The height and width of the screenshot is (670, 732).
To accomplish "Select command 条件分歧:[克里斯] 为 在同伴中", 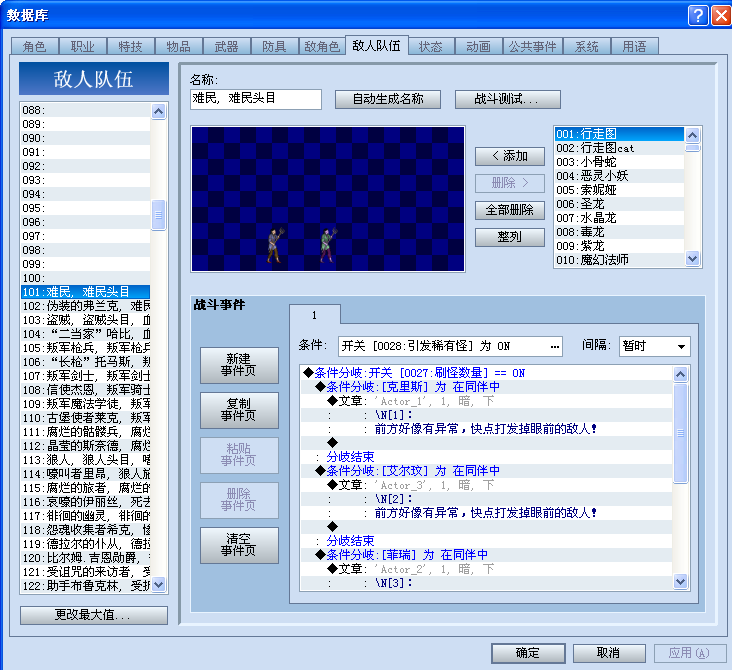I will [x=486, y=387].
